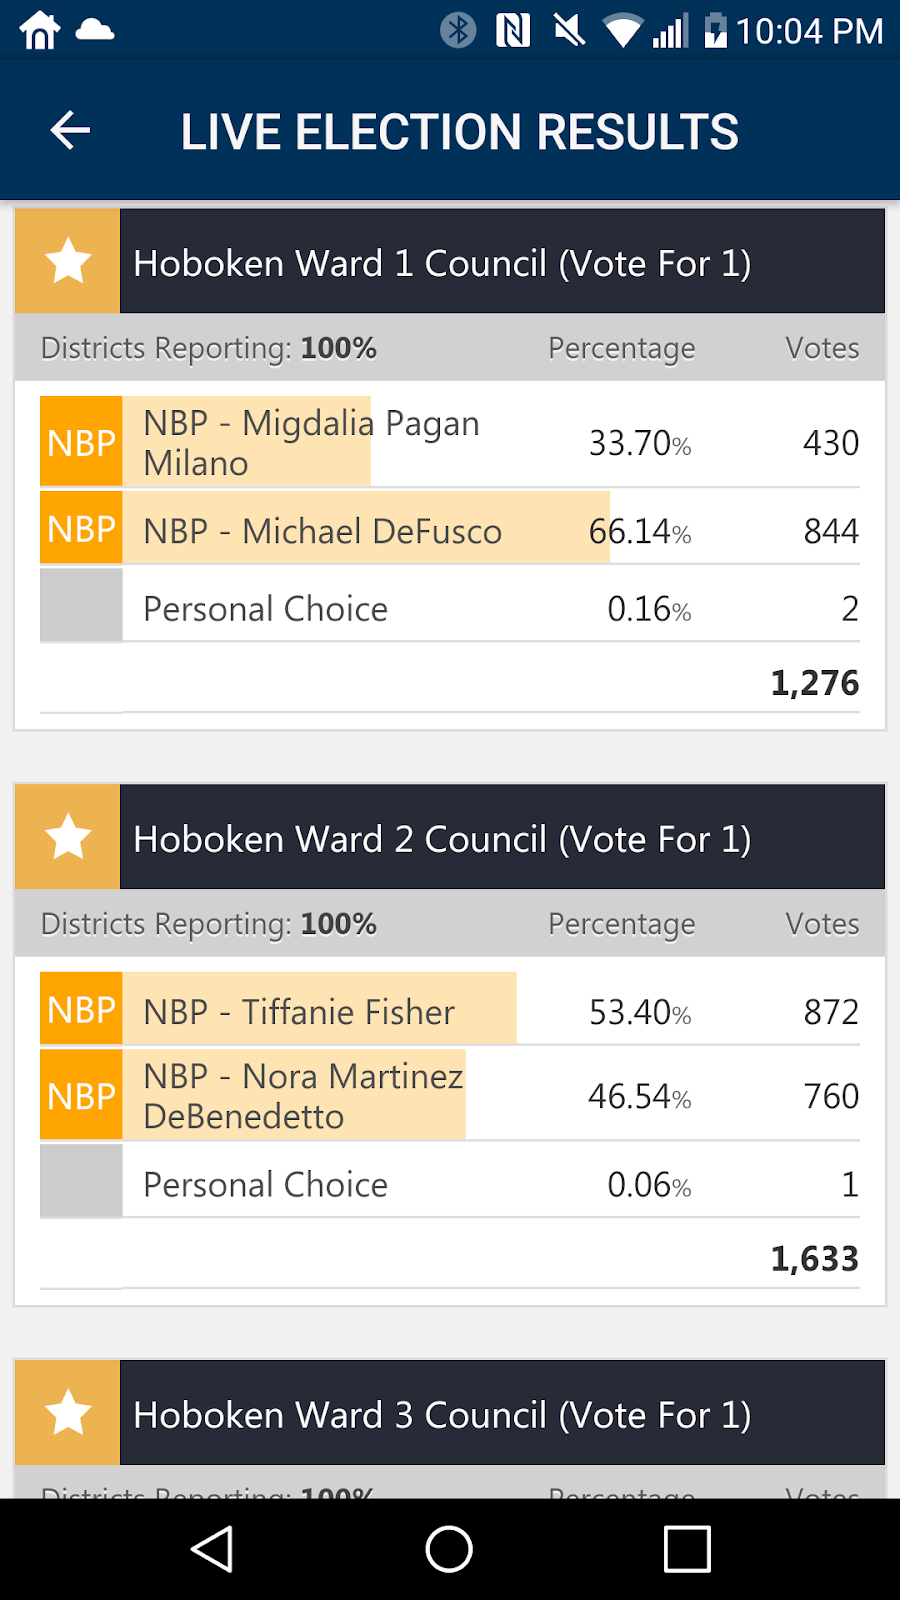Go back using the arrow in the header
This screenshot has height=1600, width=900.
[68, 130]
